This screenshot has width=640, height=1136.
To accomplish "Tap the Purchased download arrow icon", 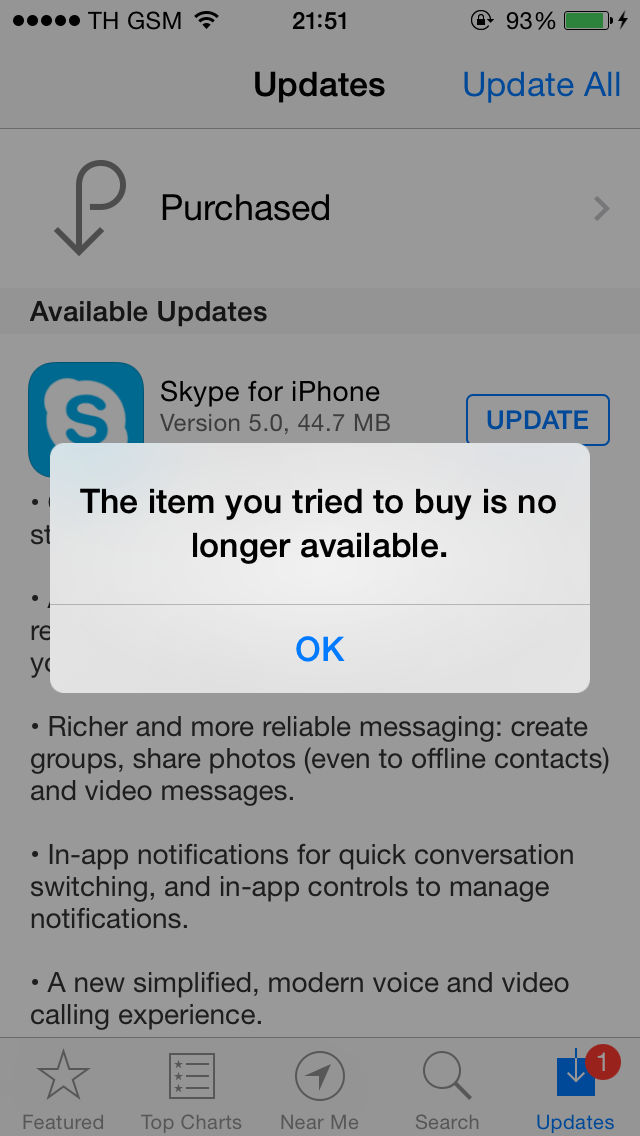I will pyautogui.click(x=90, y=208).
